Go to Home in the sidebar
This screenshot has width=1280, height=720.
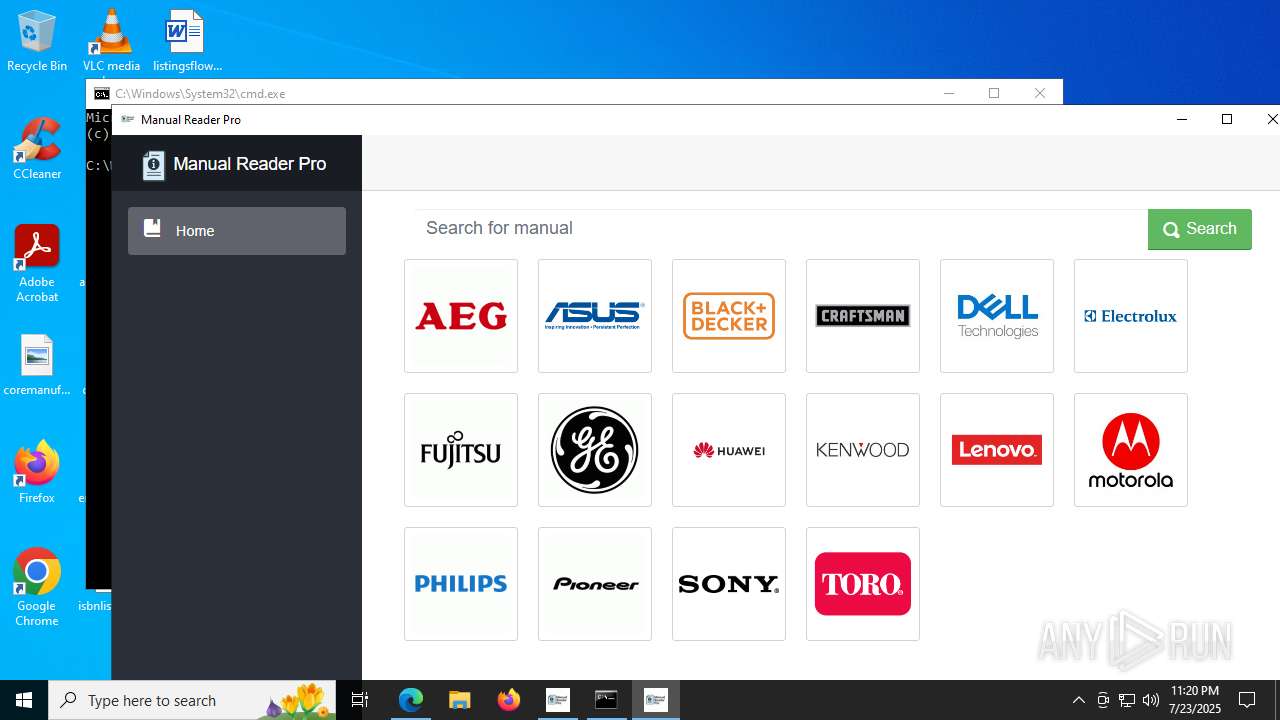point(237,231)
